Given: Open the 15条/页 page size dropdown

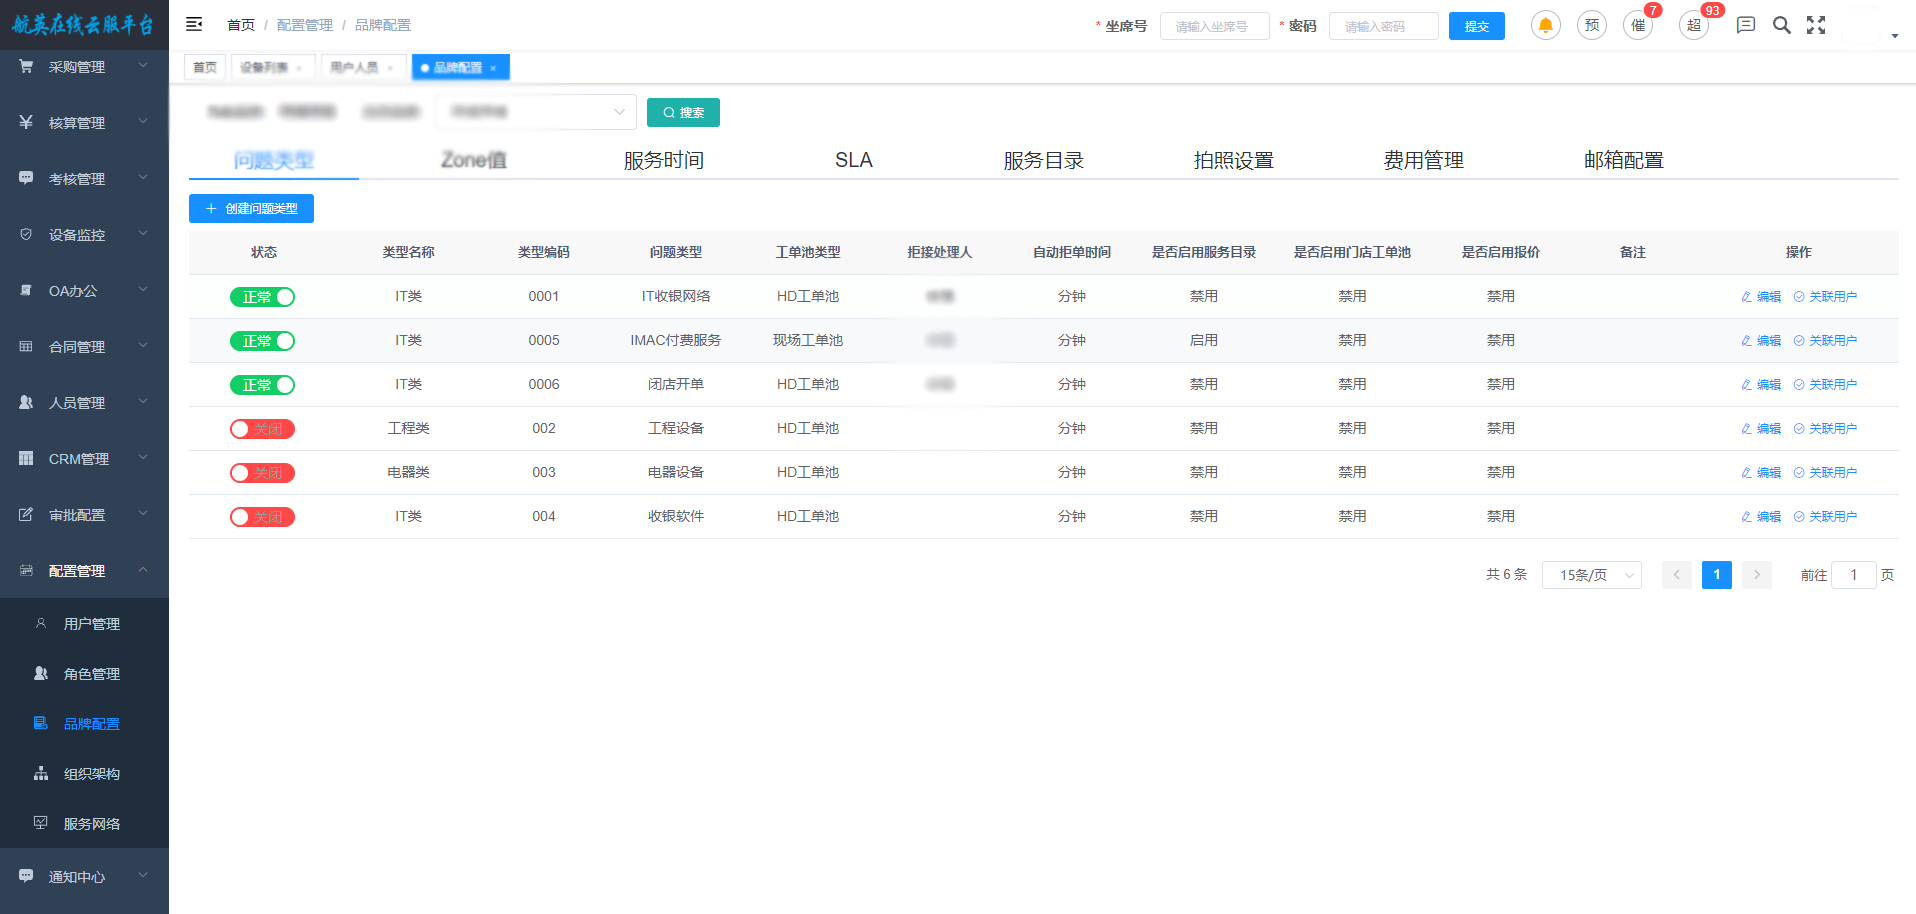Looking at the screenshot, I should coord(1591,575).
